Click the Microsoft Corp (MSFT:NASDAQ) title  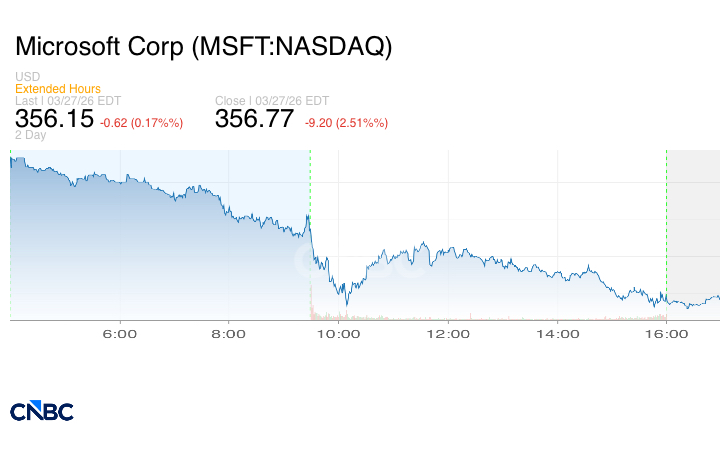coord(204,47)
